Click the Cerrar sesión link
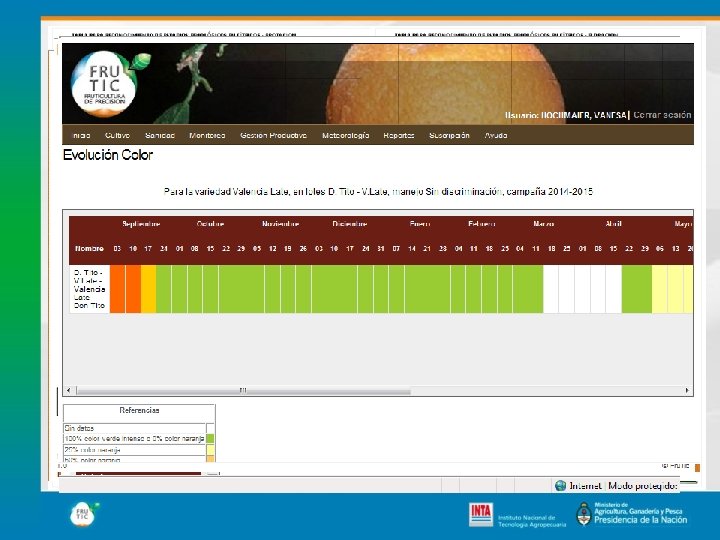 (662, 115)
